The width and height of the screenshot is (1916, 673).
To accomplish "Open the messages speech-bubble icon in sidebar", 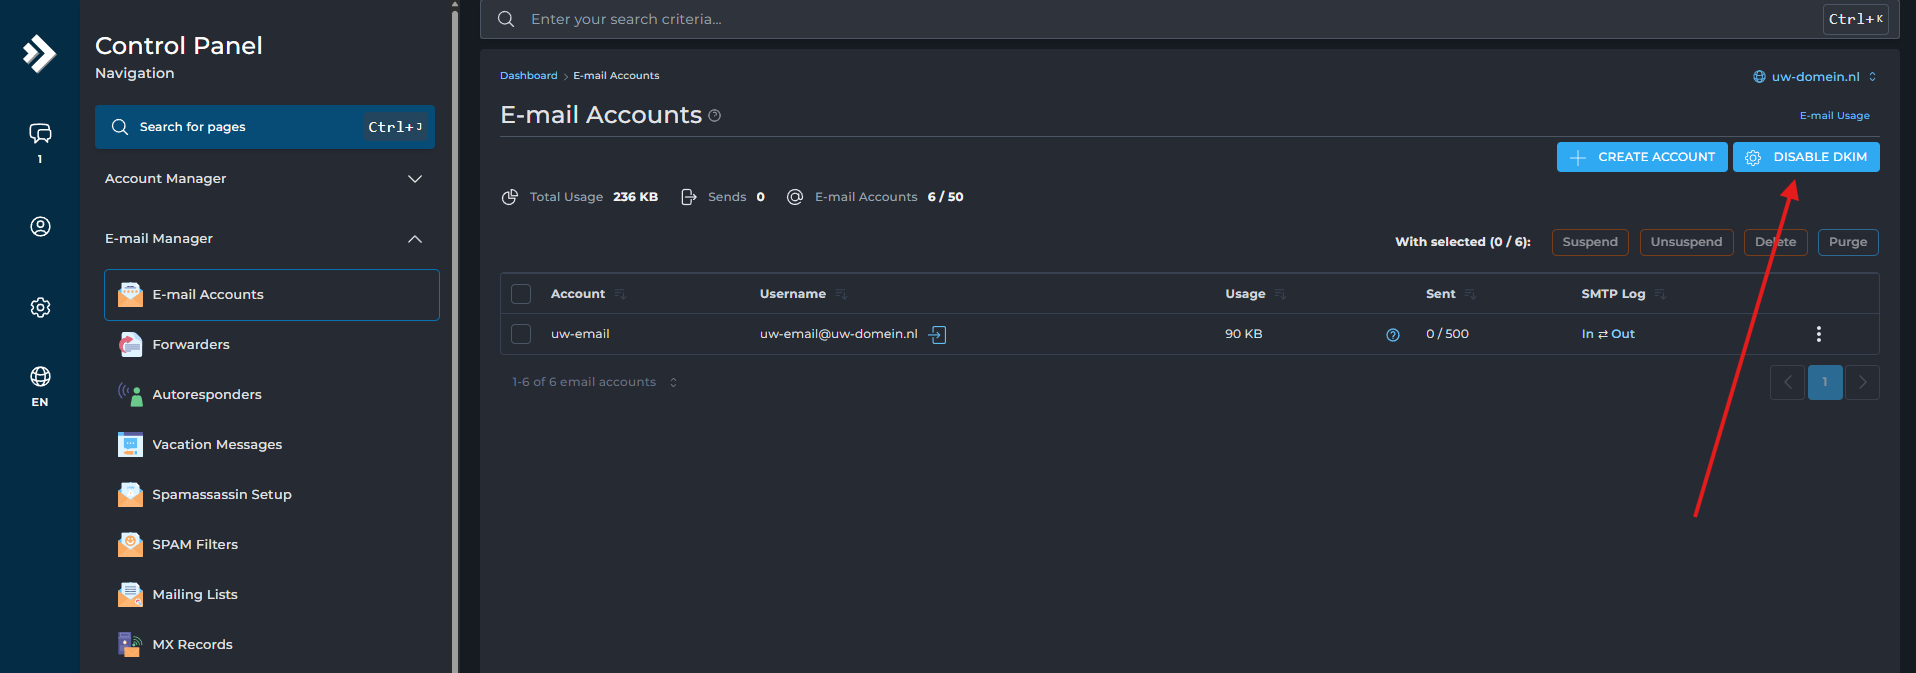I will click(40, 133).
